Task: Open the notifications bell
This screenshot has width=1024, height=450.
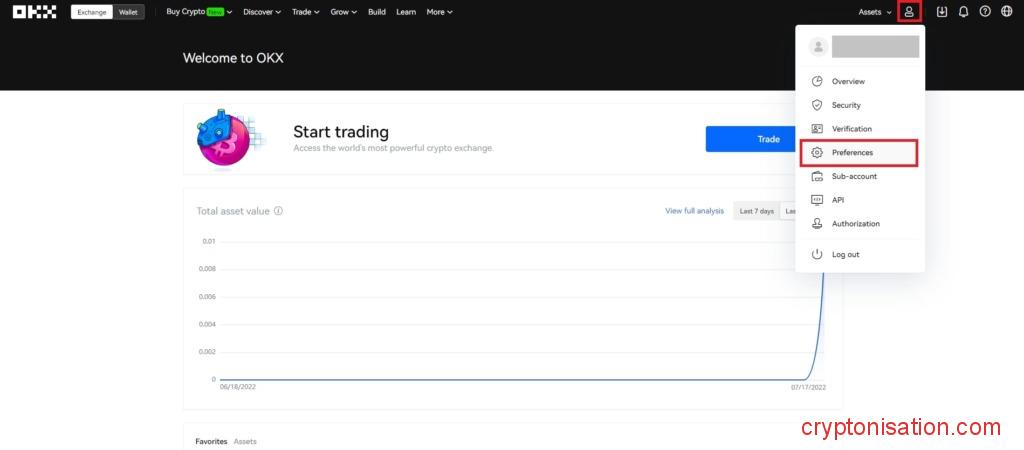Action: pyautogui.click(x=963, y=12)
